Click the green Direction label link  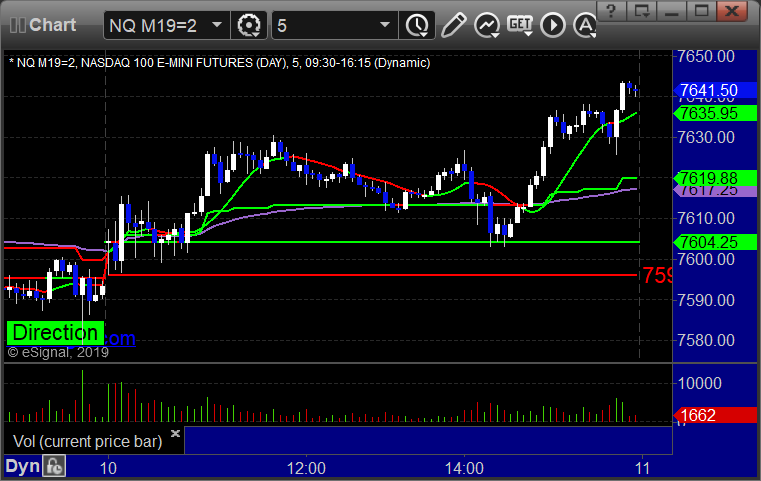(x=55, y=333)
